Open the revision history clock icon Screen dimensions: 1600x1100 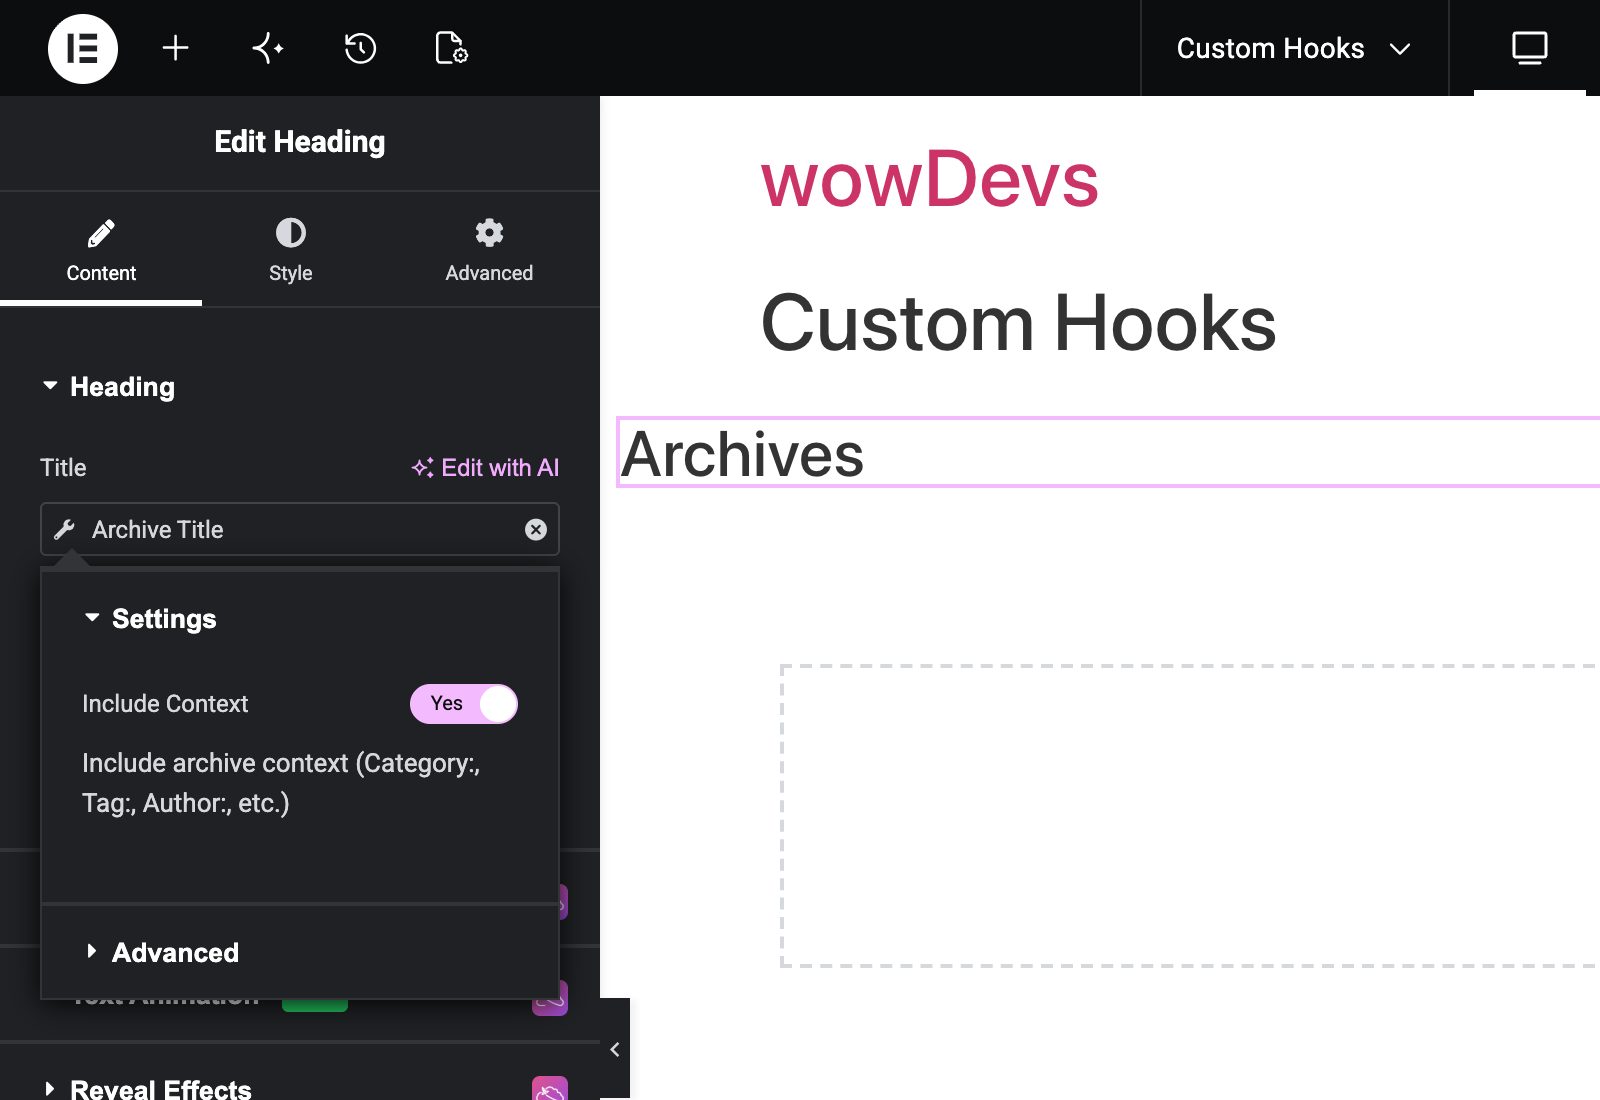point(360,48)
